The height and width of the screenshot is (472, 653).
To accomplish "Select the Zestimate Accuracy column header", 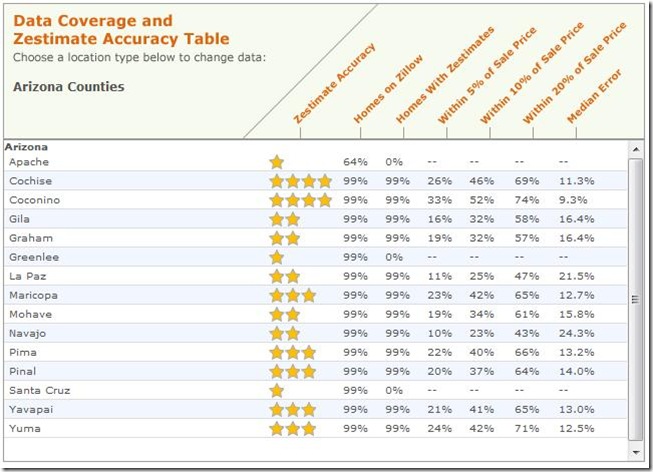I will 334,83.
